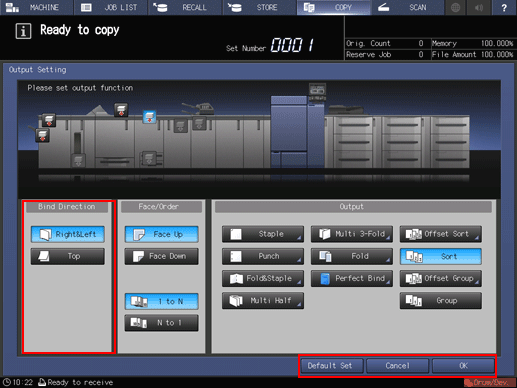The image size is (517, 388).
Task: Click Default Set button
Action: pyautogui.click(x=331, y=366)
